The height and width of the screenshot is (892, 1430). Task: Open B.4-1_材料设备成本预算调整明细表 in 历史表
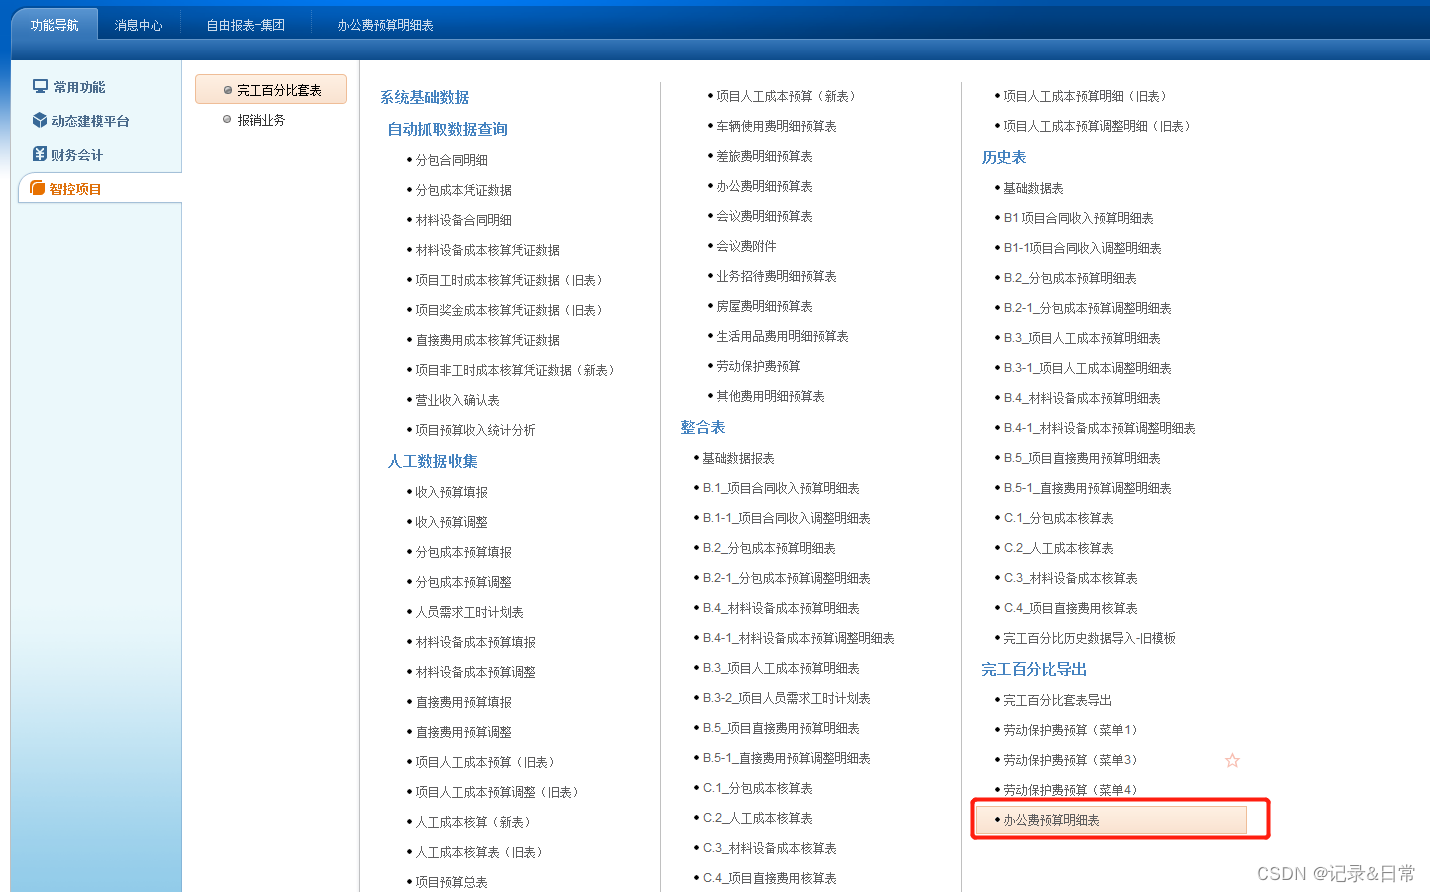click(x=1099, y=428)
